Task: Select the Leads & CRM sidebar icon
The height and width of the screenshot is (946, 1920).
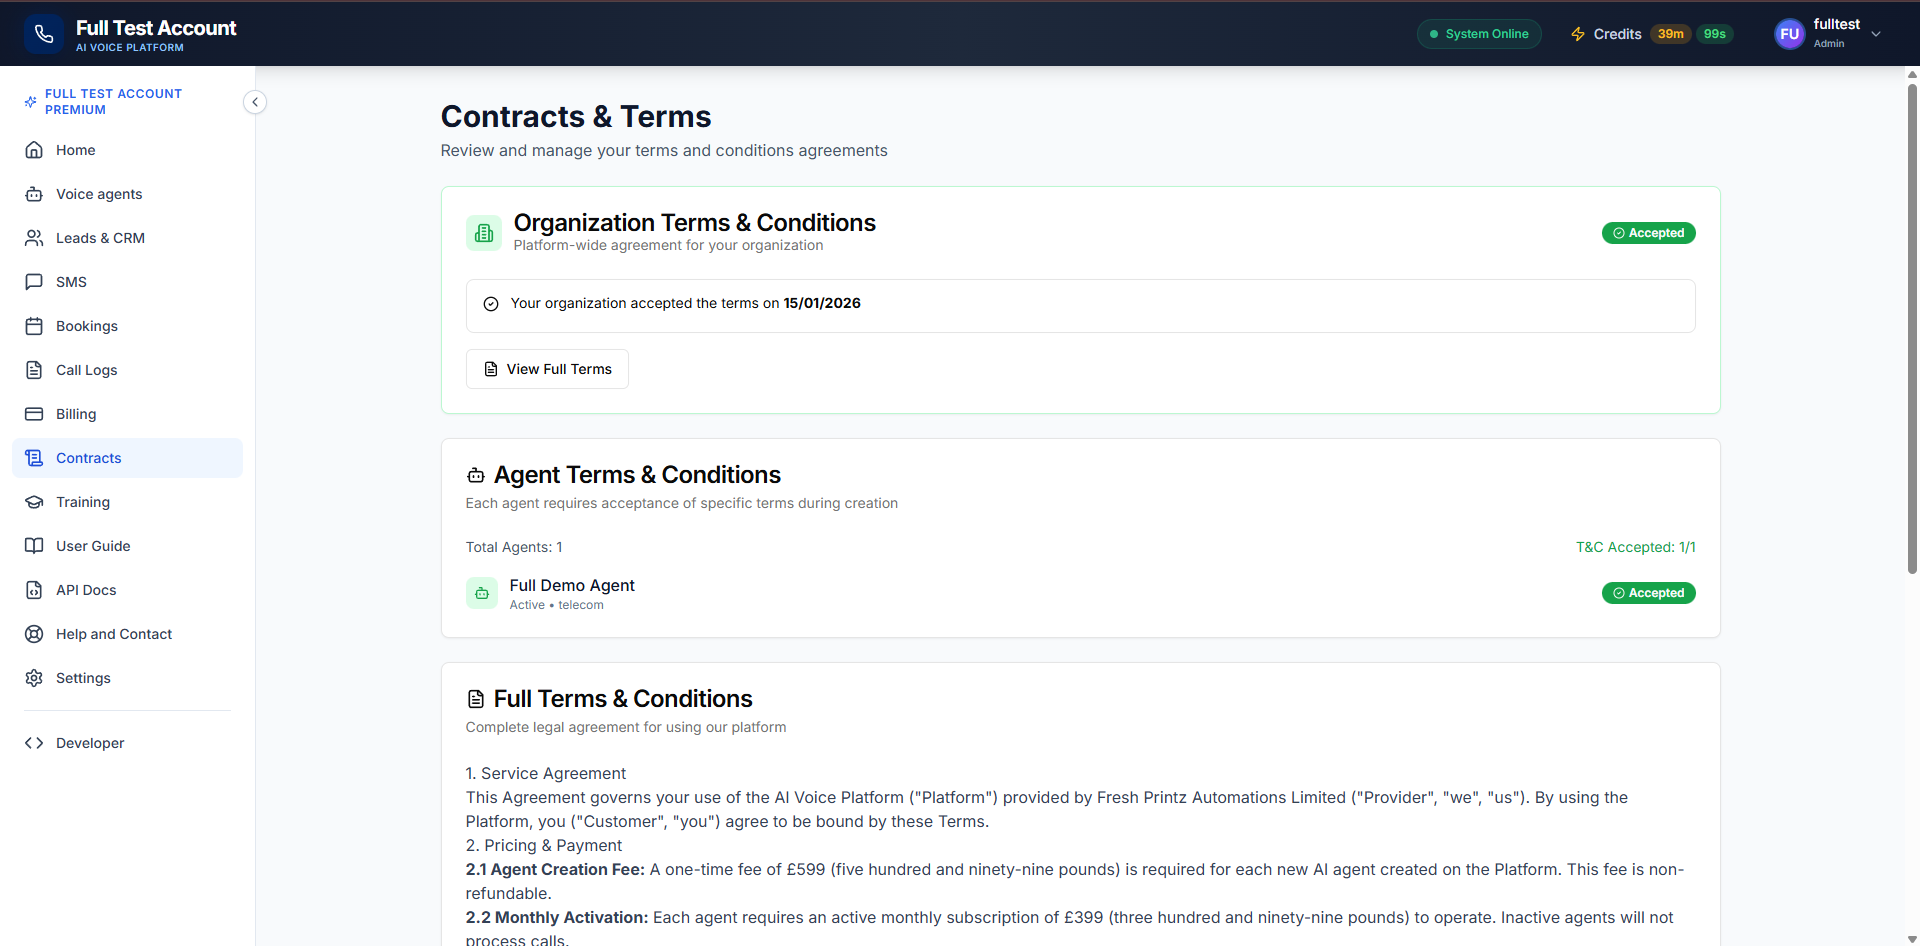Action: [x=34, y=238]
